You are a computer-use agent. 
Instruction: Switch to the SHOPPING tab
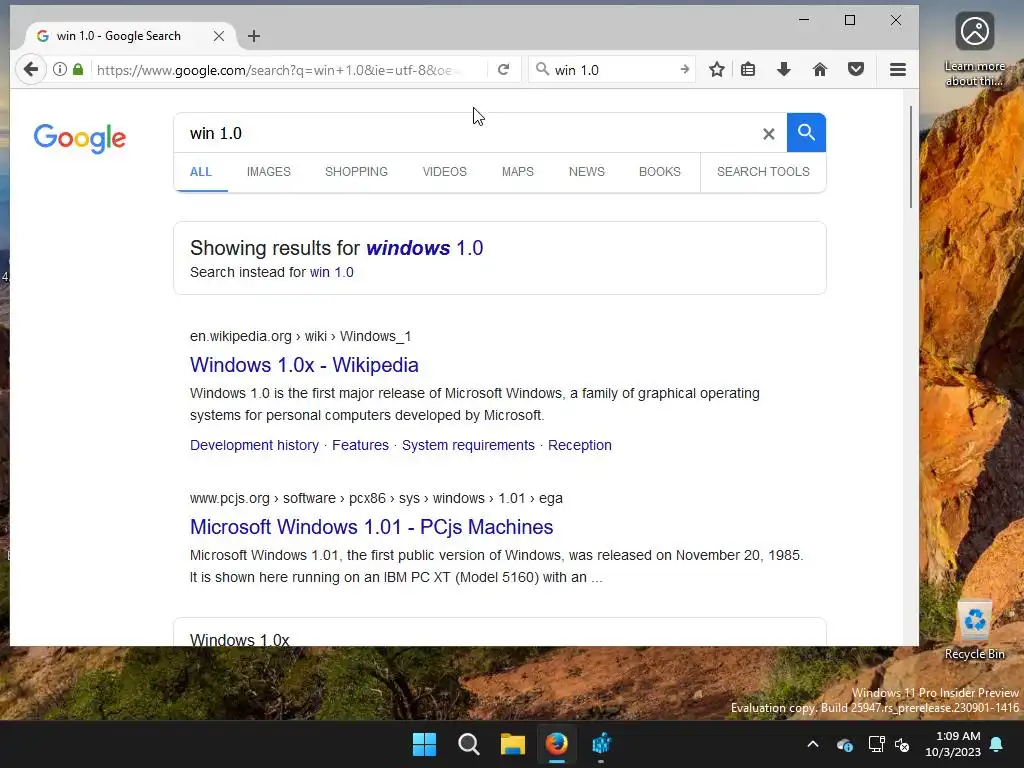pyautogui.click(x=356, y=172)
